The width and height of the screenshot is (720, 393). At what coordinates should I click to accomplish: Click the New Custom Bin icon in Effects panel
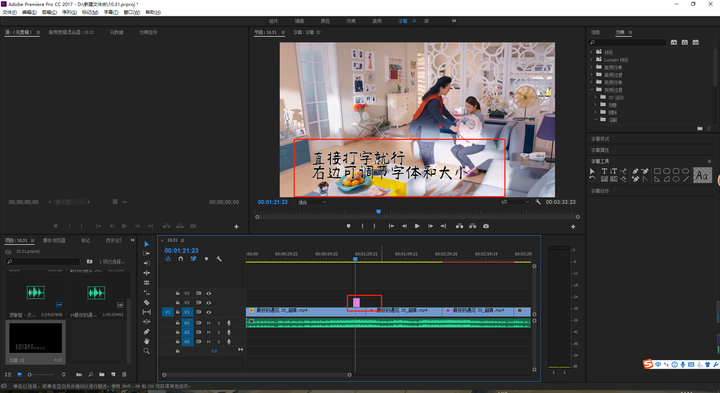(700, 129)
